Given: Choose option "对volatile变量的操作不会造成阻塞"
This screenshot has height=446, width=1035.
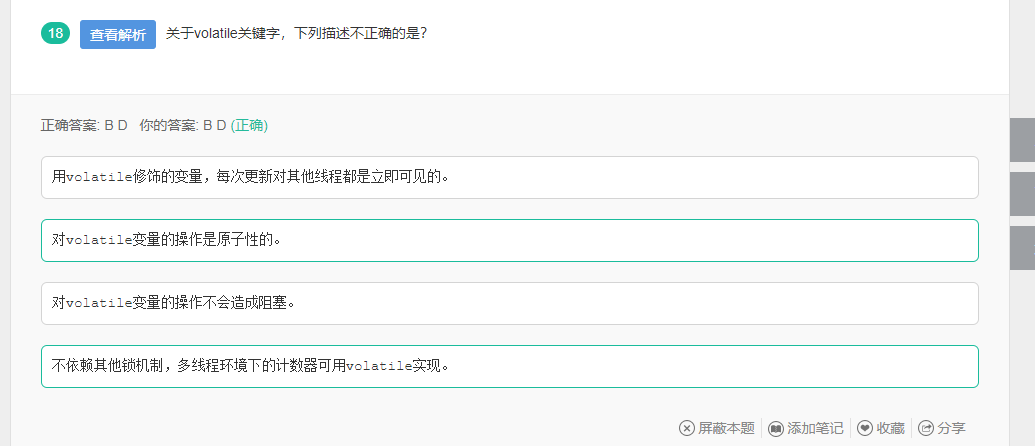Looking at the screenshot, I should point(509,303).
